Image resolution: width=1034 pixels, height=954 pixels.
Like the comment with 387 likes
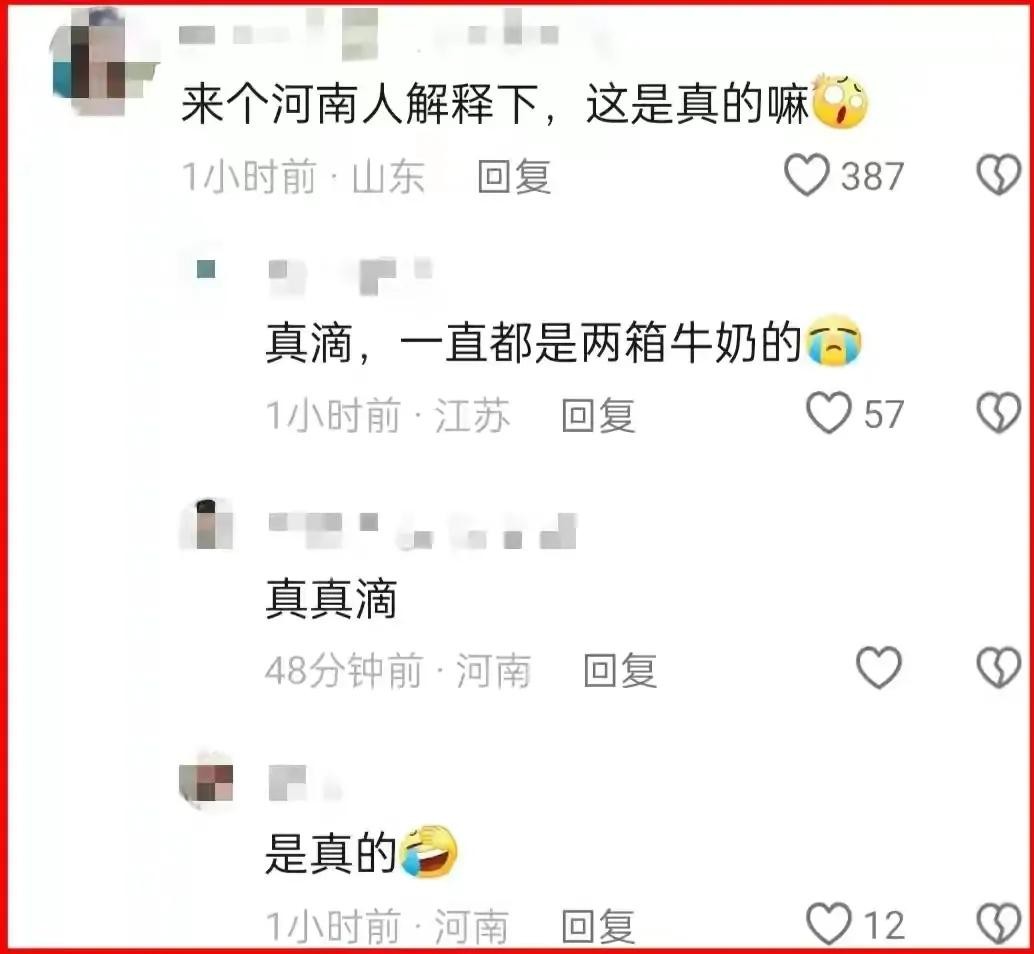(806, 175)
